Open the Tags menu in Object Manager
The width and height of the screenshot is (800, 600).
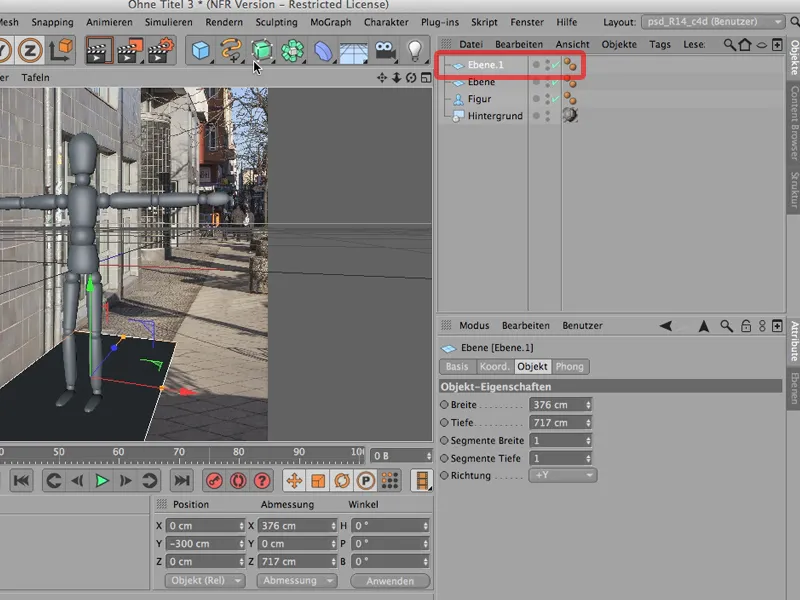tap(660, 44)
